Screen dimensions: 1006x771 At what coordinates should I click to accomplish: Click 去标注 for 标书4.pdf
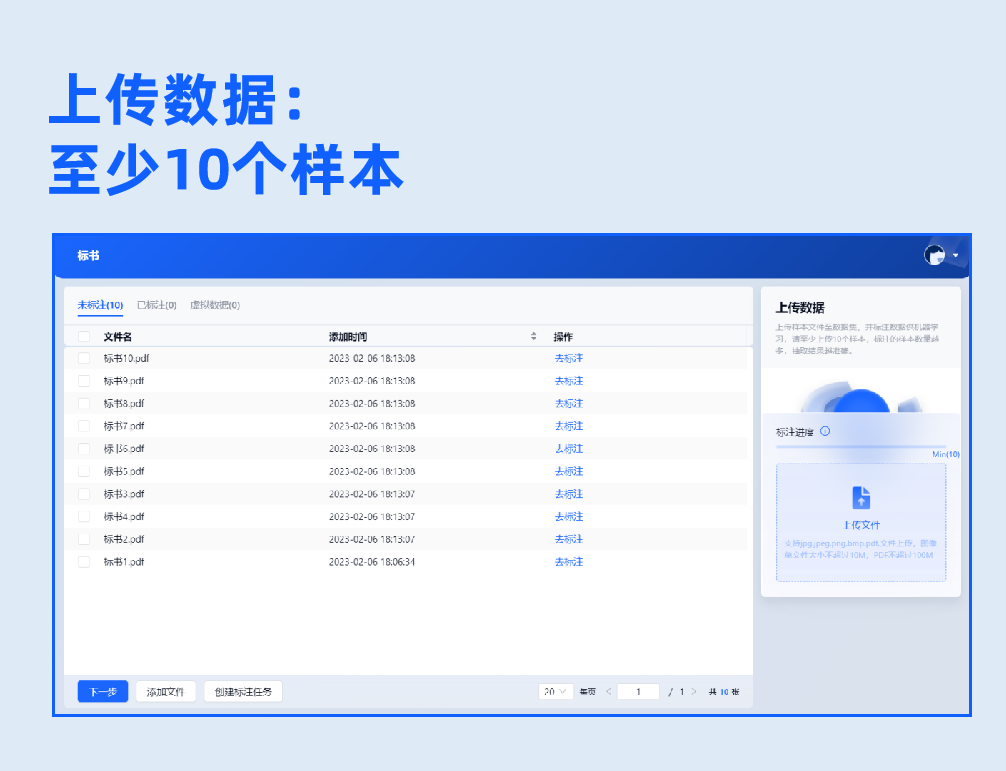(568, 516)
